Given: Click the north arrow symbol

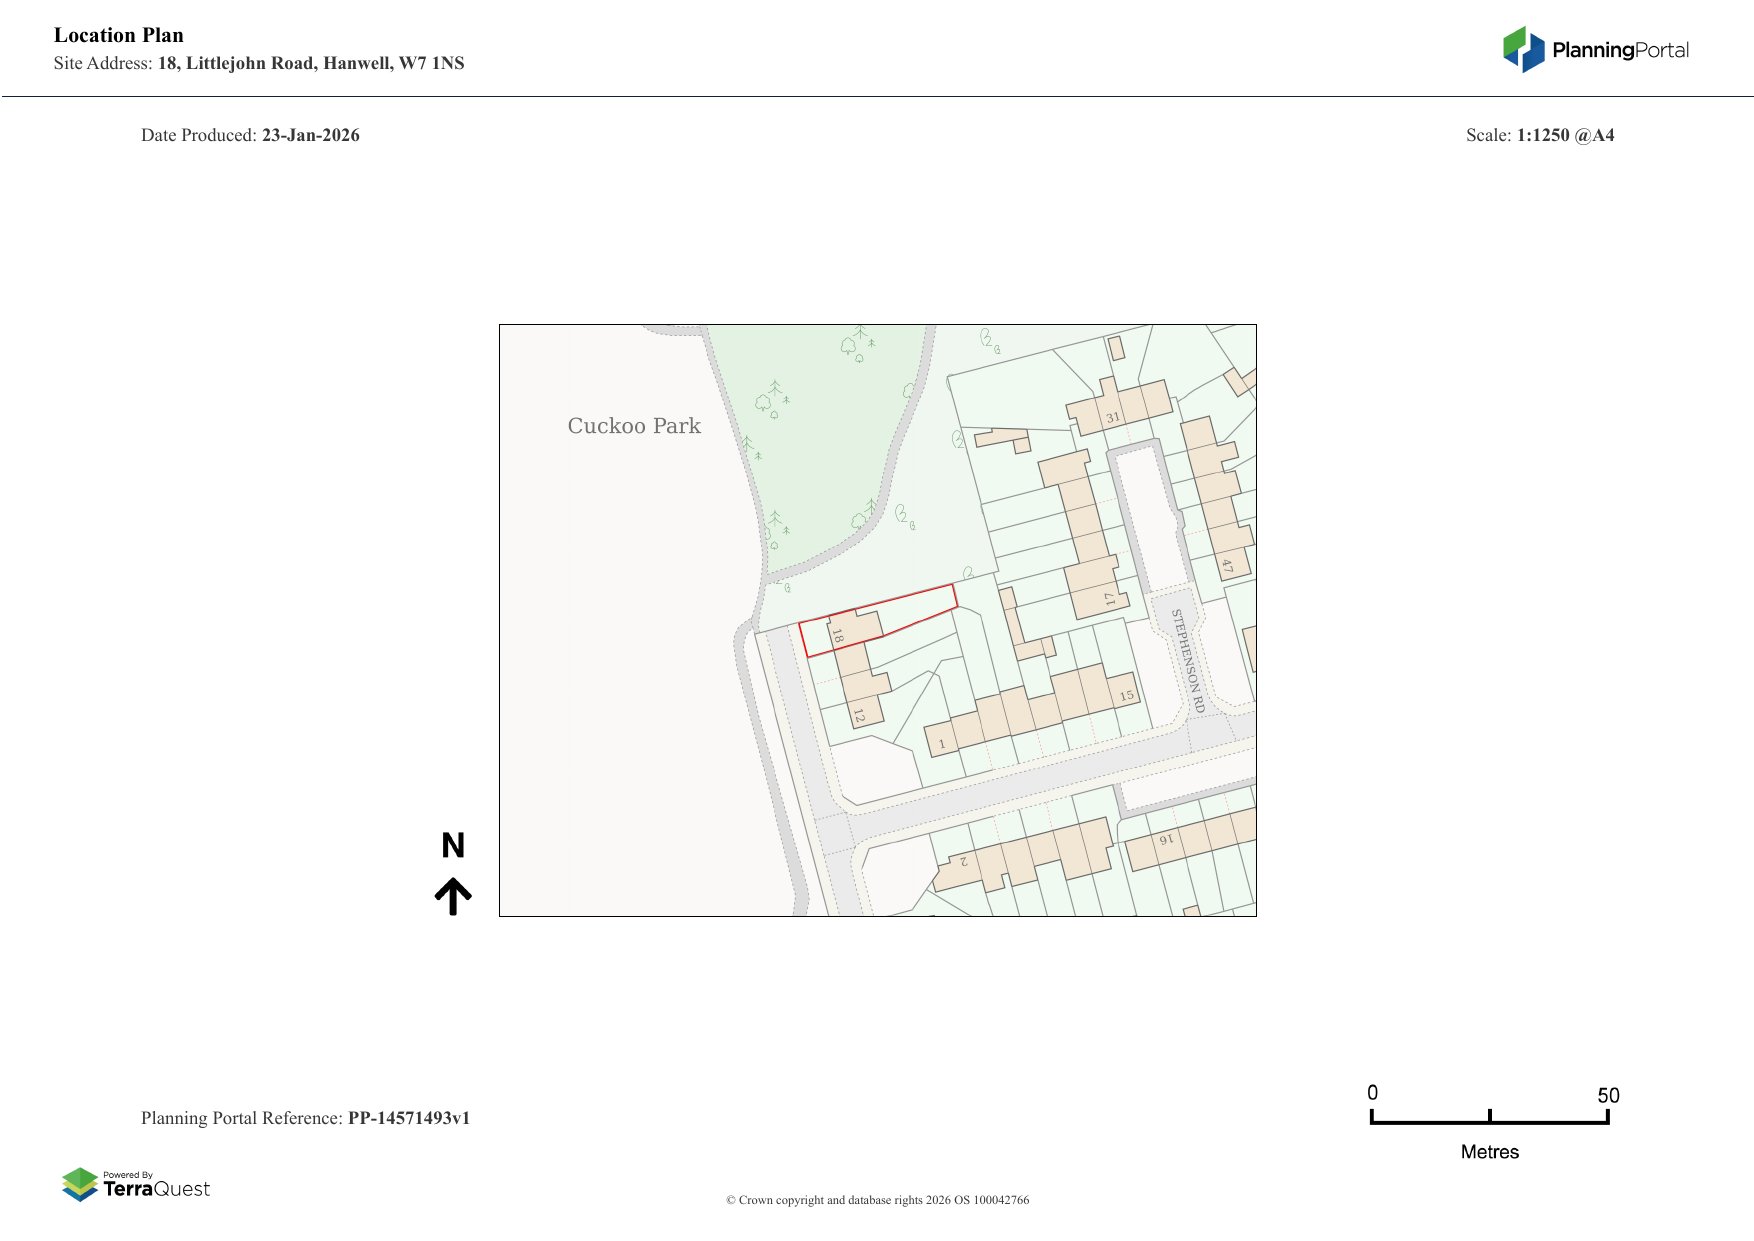Looking at the screenshot, I should point(453,896).
